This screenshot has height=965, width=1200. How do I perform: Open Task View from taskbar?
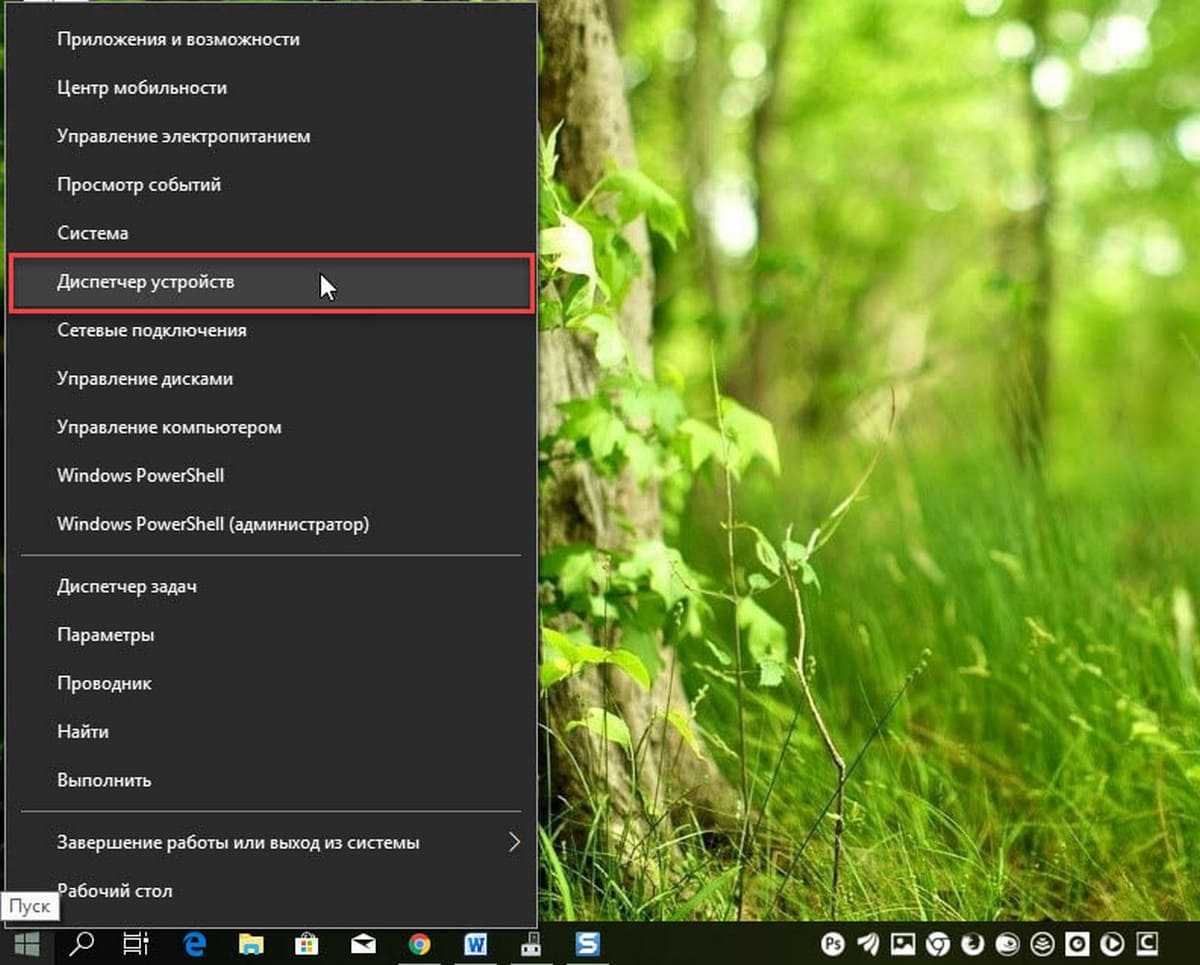pos(136,943)
